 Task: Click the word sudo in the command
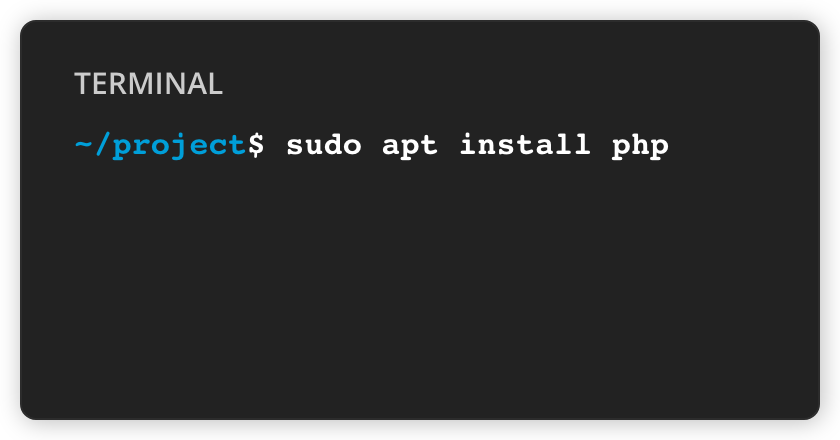(x=324, y=145)
